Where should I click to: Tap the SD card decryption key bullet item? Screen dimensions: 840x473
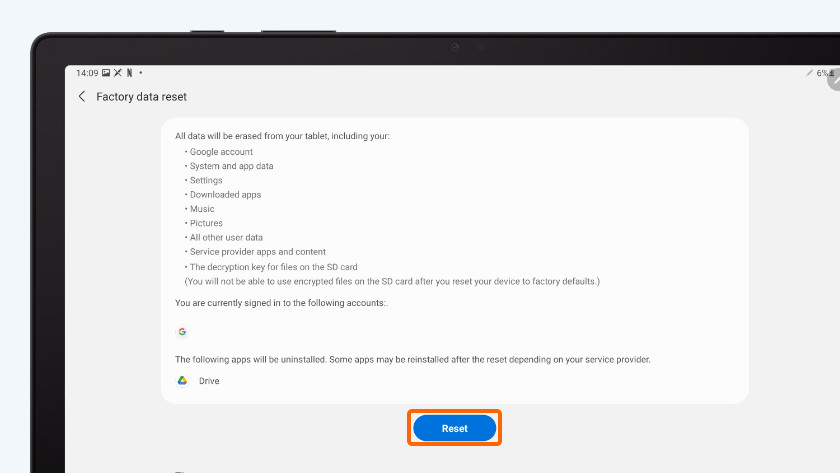point(271,267)
